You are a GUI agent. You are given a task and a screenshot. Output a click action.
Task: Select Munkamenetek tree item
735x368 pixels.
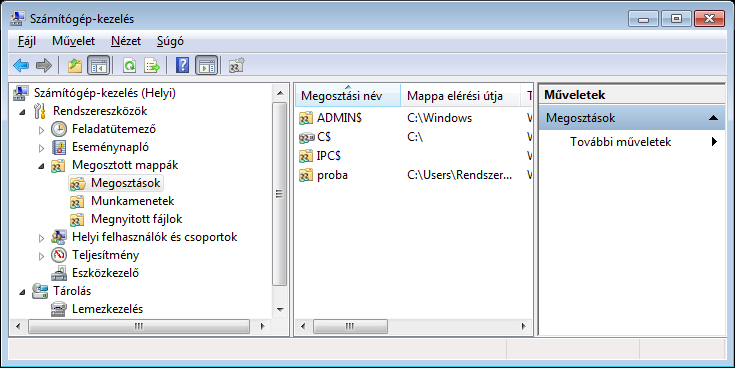pyautogui.click(x=133, y=201)
